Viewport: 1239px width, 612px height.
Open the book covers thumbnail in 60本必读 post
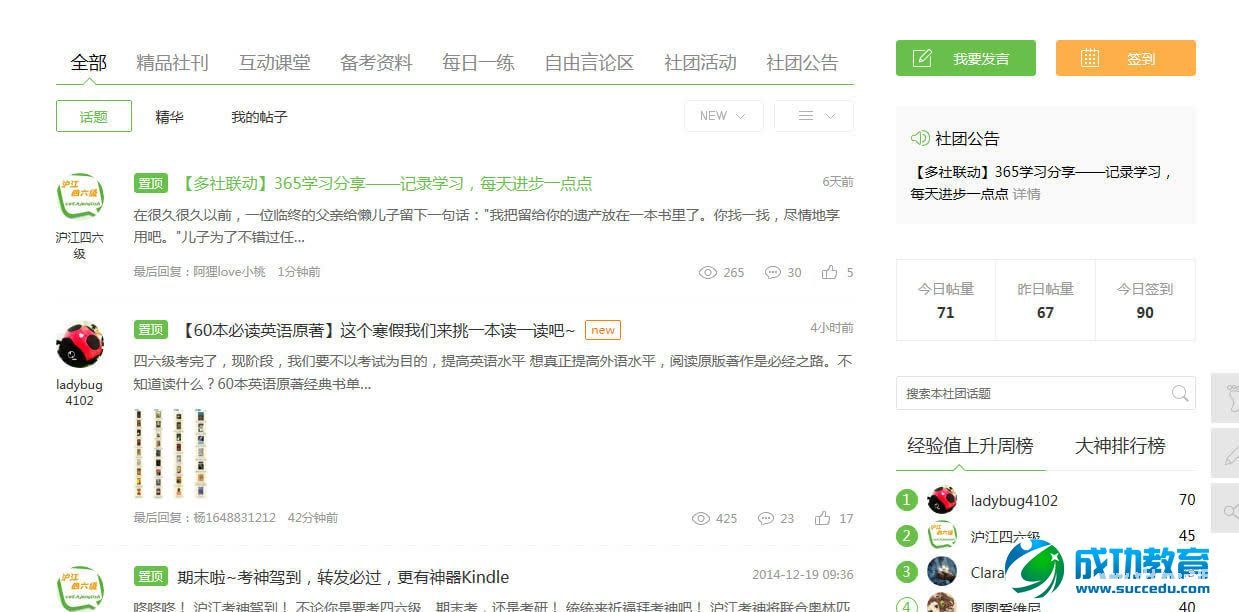(171, 453)
